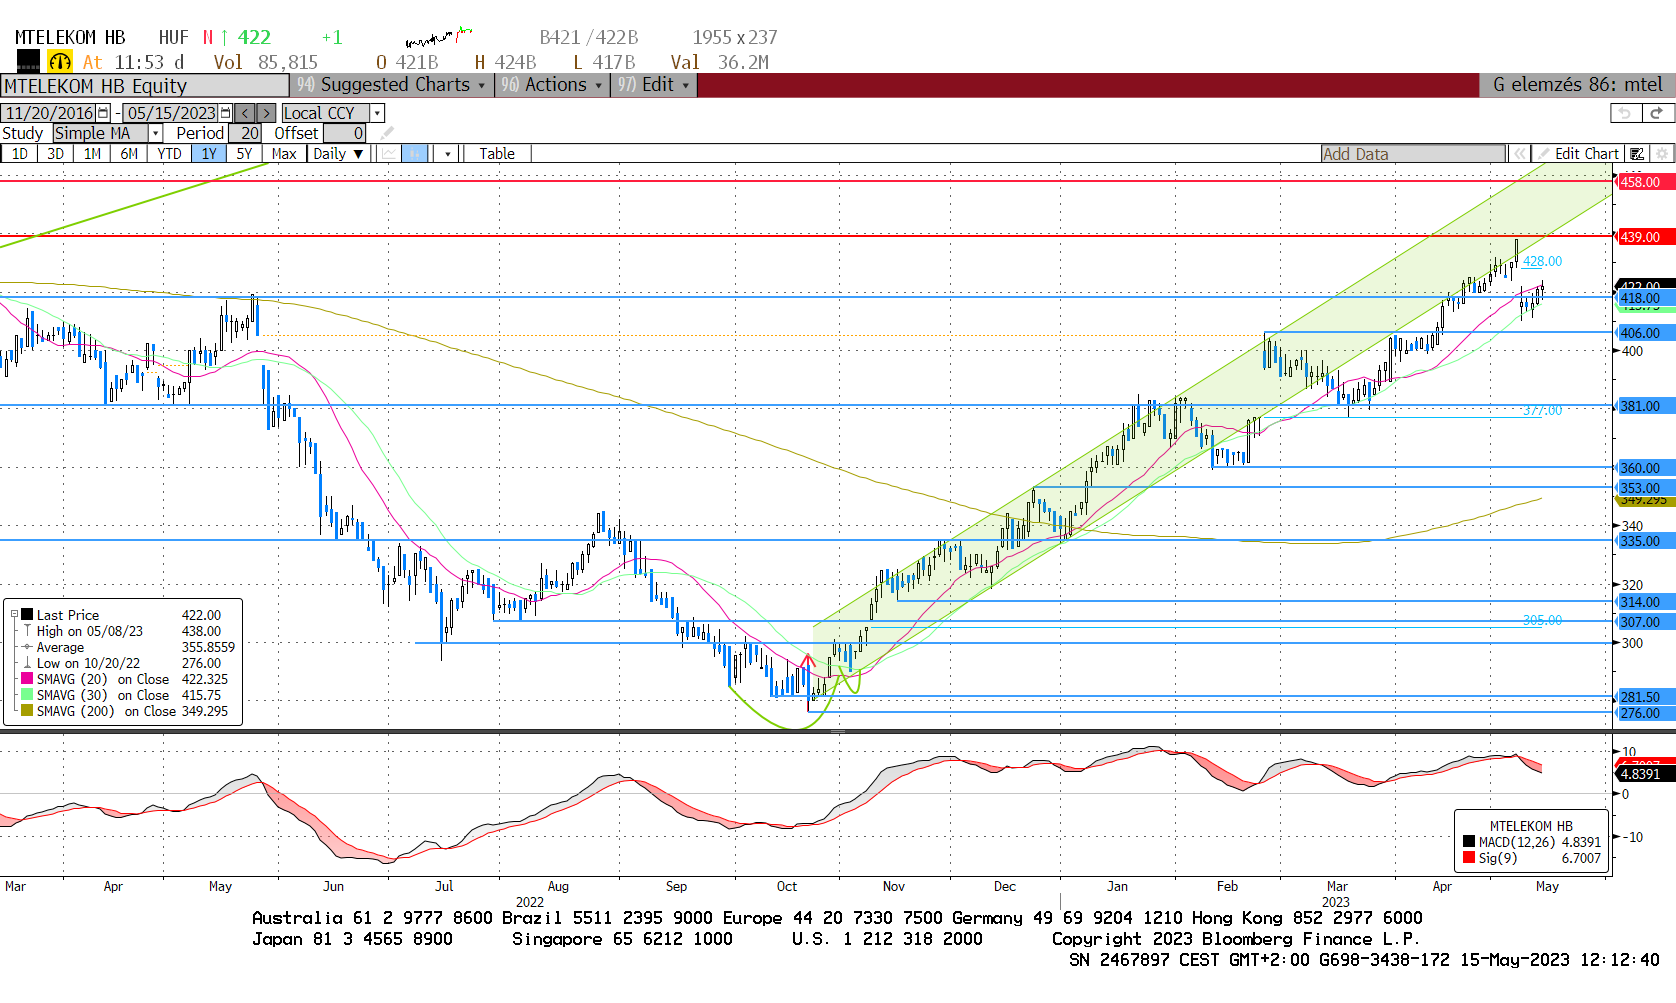Select the candlestick chart type icon
Screen dimensions: 1676x1003
[415, 154]
